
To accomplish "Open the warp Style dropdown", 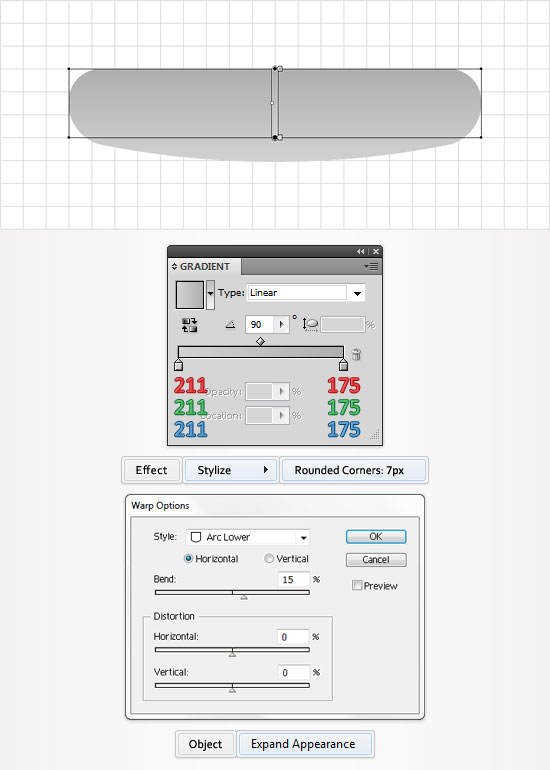I will coord(248,537).
